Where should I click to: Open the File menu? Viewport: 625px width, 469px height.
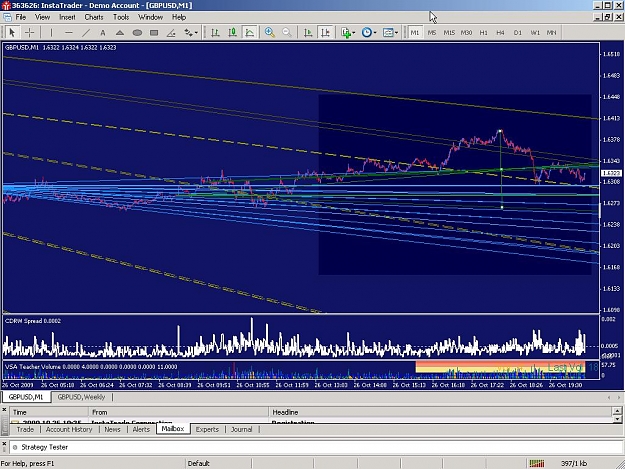[x=21, y=17]
